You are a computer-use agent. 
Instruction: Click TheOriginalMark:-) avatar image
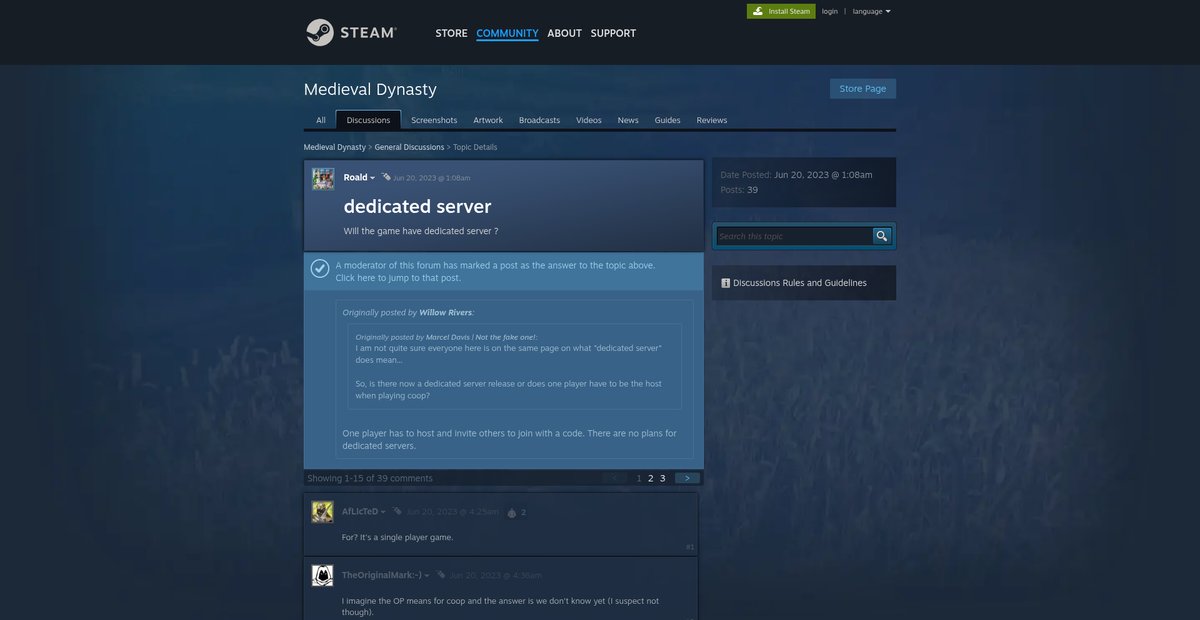pos(322,575)
